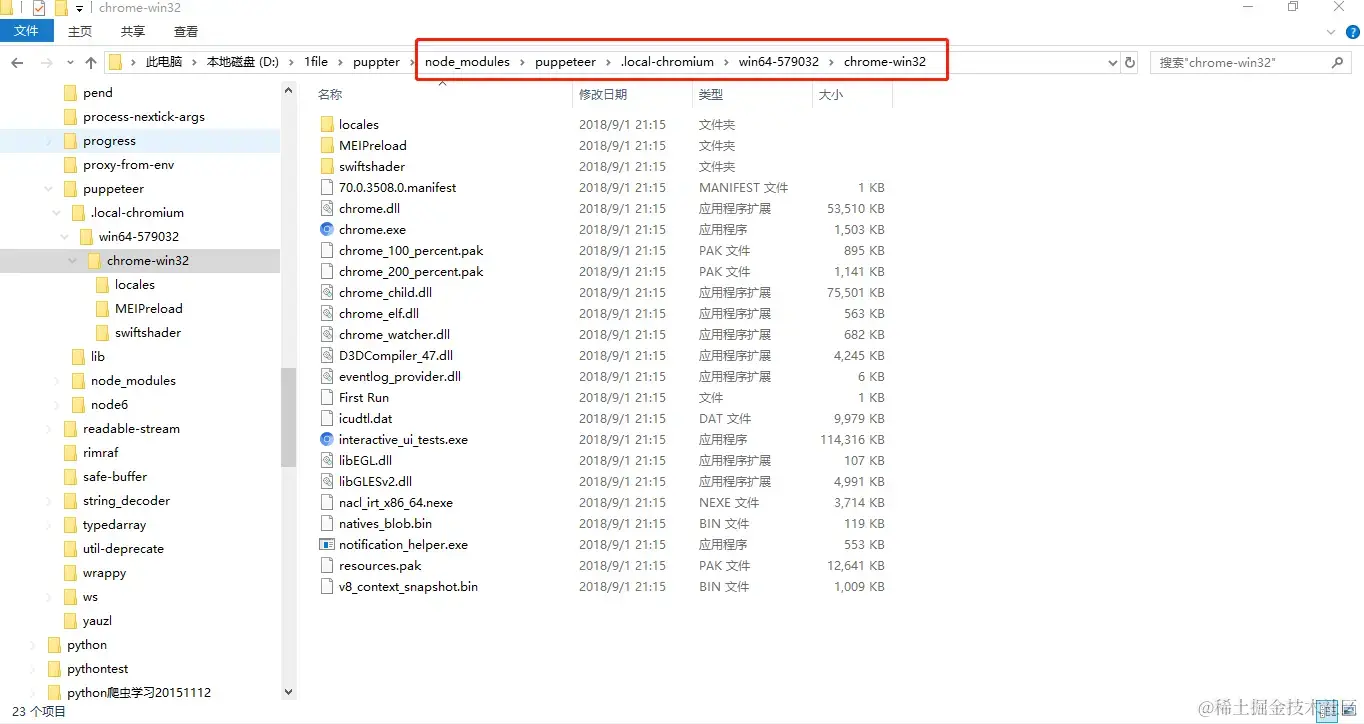Image resolution: width=1364 pixels, height=724 pixels.
Task: Switch to the 共享 ribbon tab
Action: point(132,32)
